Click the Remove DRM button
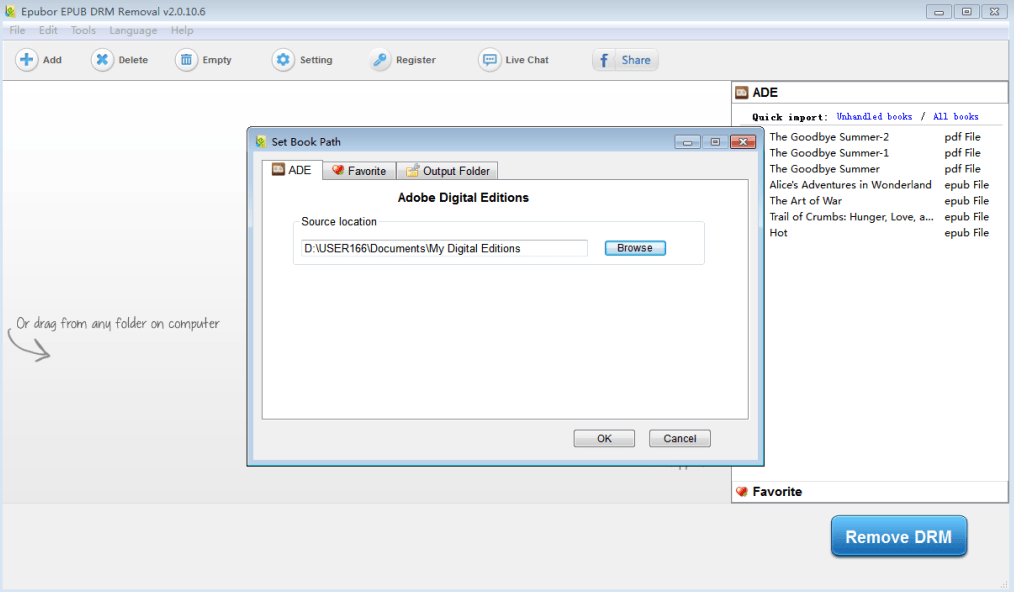Viewport: 1014px width, 592px height. (x=899, y=537)
